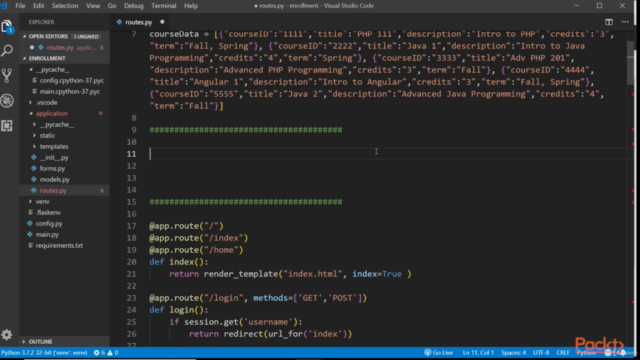Split the editor to the right
The height and width of the screenshot is (360, 640).
click(x=609, y=22)
